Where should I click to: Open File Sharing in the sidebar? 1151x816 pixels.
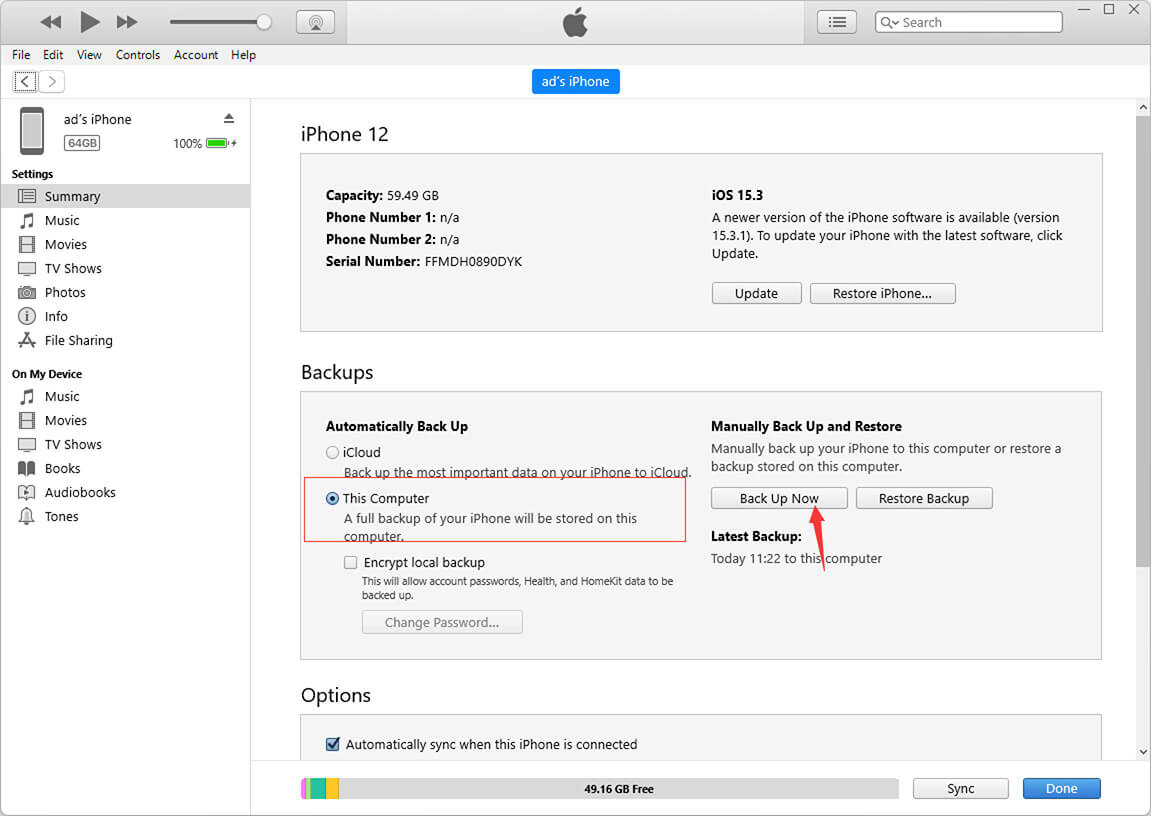click(x=78, y=340)
